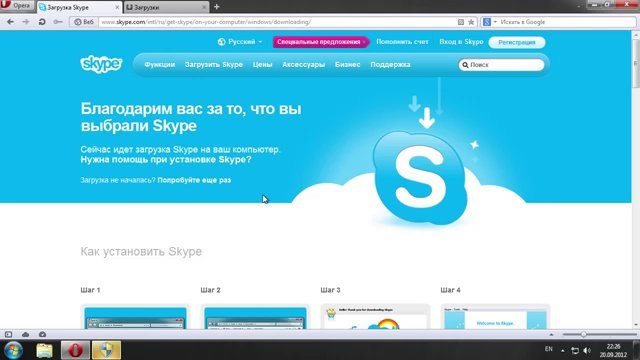Switch to the Загрузка Skype tab

coord(79,7)
